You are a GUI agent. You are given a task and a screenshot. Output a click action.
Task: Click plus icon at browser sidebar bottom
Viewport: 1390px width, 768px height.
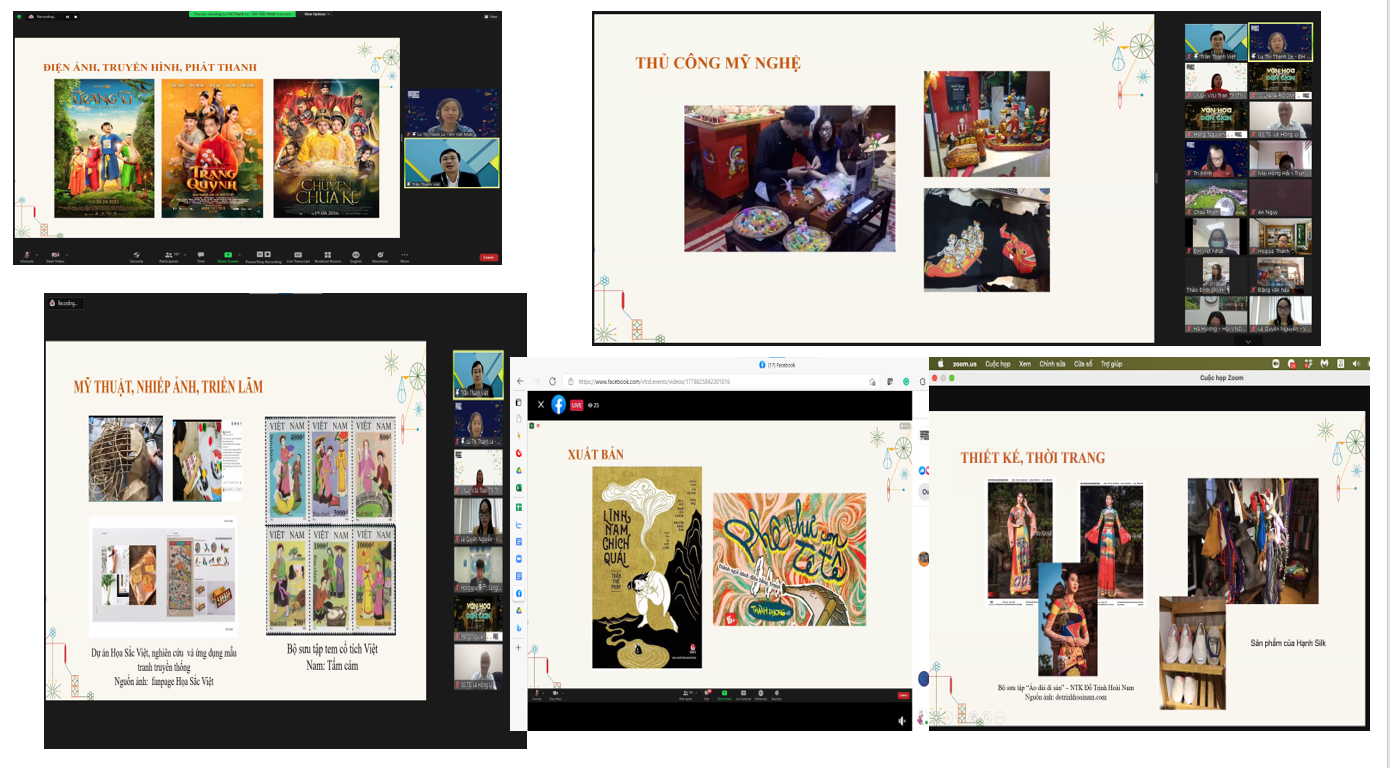tap(518, 647)
